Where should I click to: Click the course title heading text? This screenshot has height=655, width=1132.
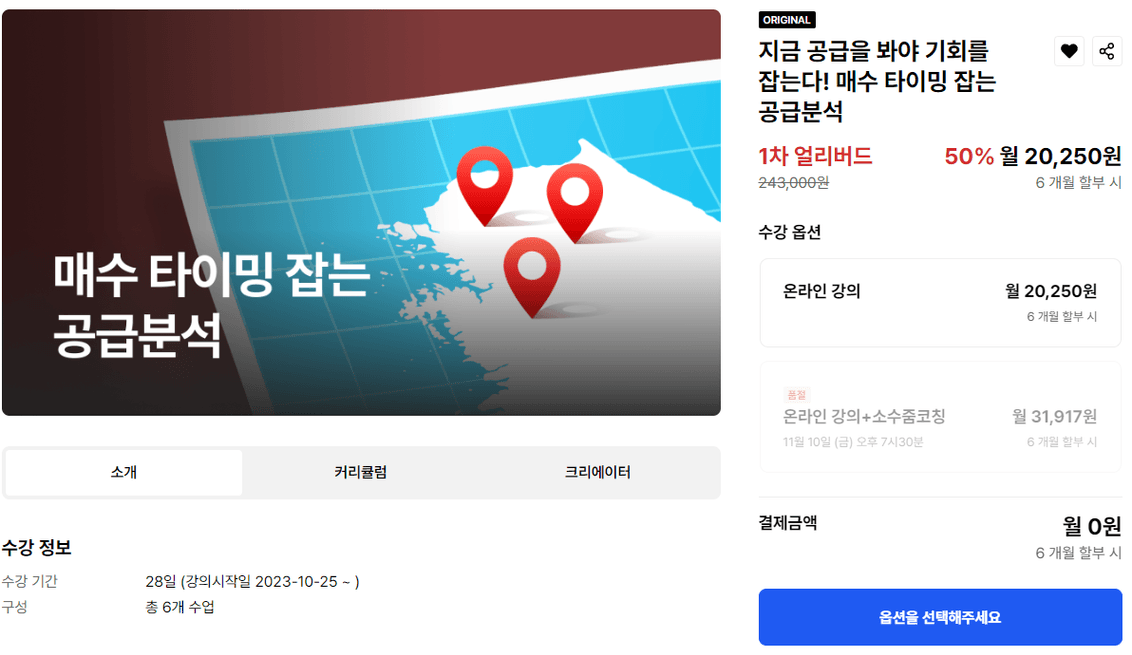coord(876,81)
